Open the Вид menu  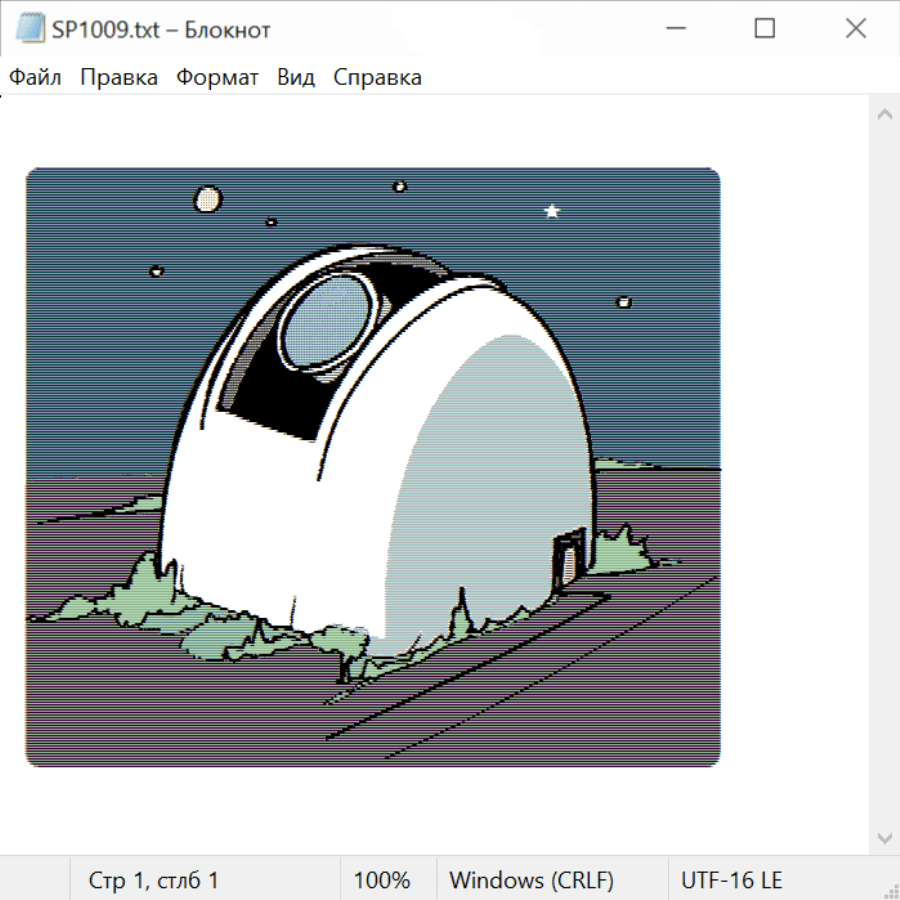(x=296, y=78)
